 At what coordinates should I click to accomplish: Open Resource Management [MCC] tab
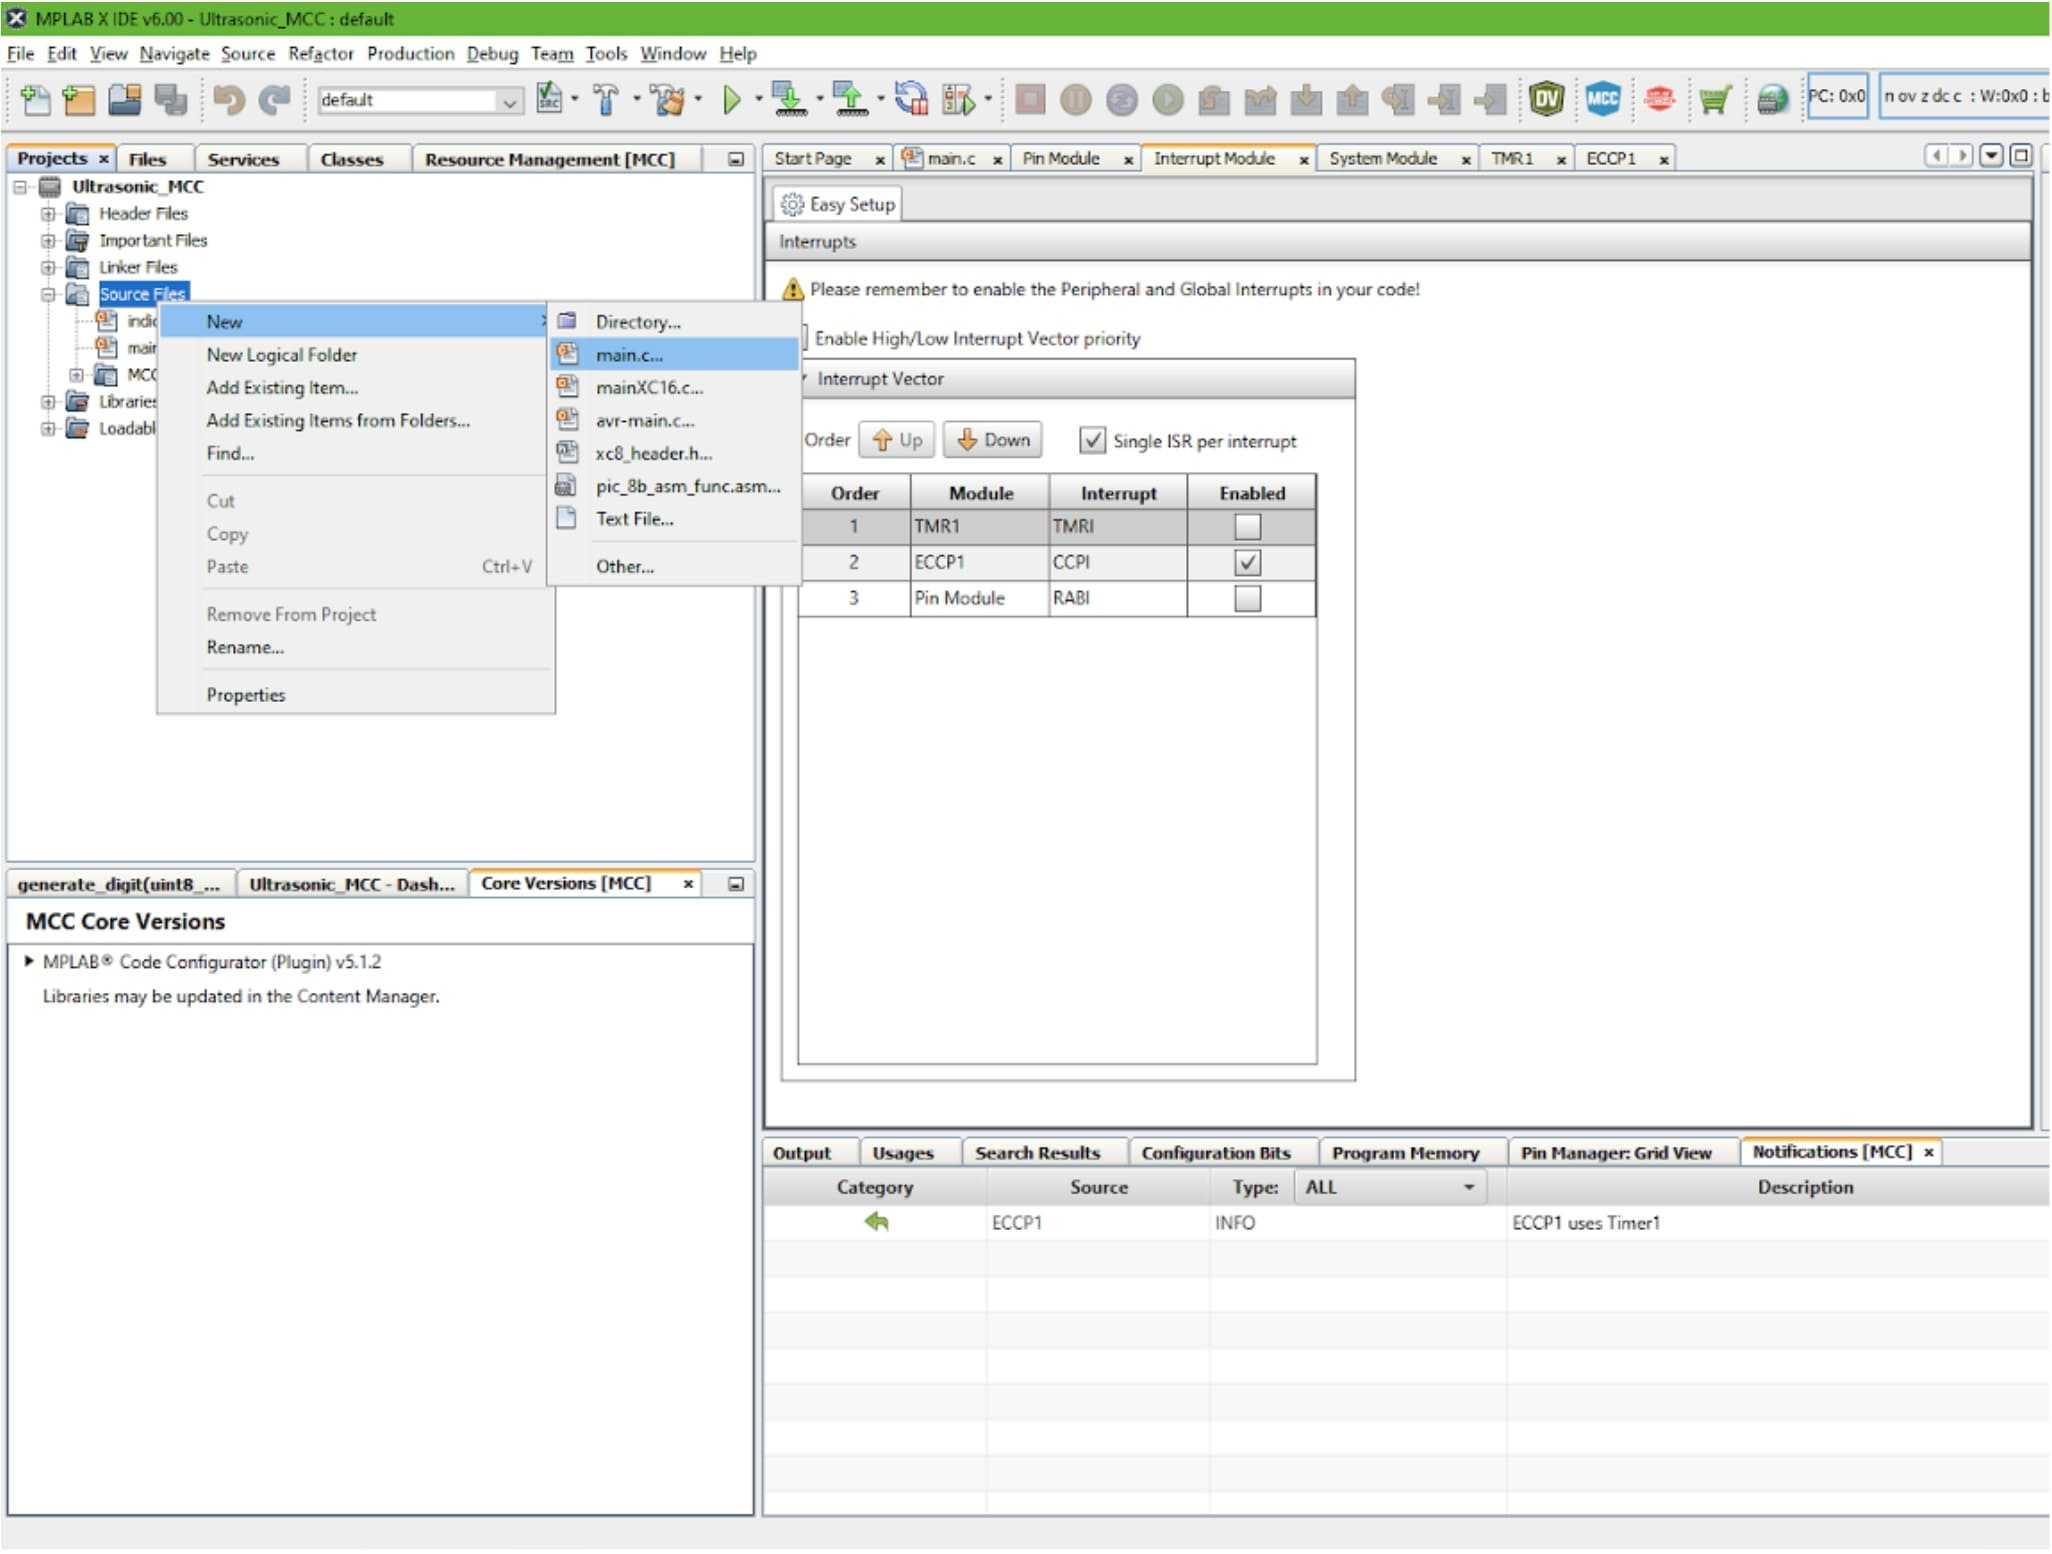[x=549, y=159]
